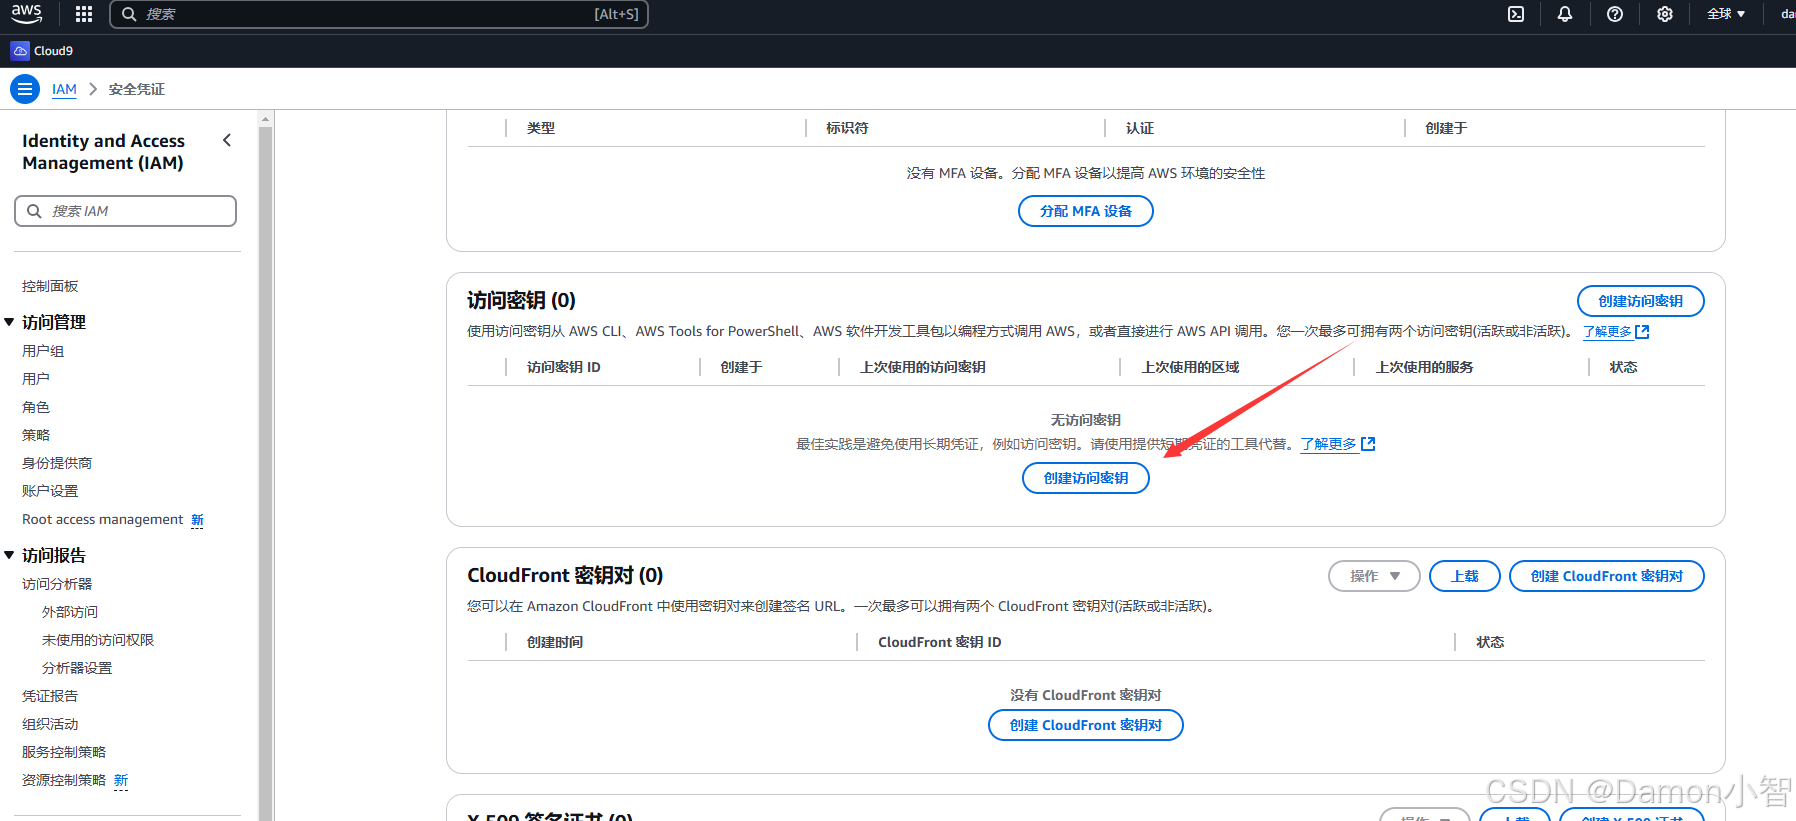Open the CloudFront 操作 dropdown

click(1374, 576)
